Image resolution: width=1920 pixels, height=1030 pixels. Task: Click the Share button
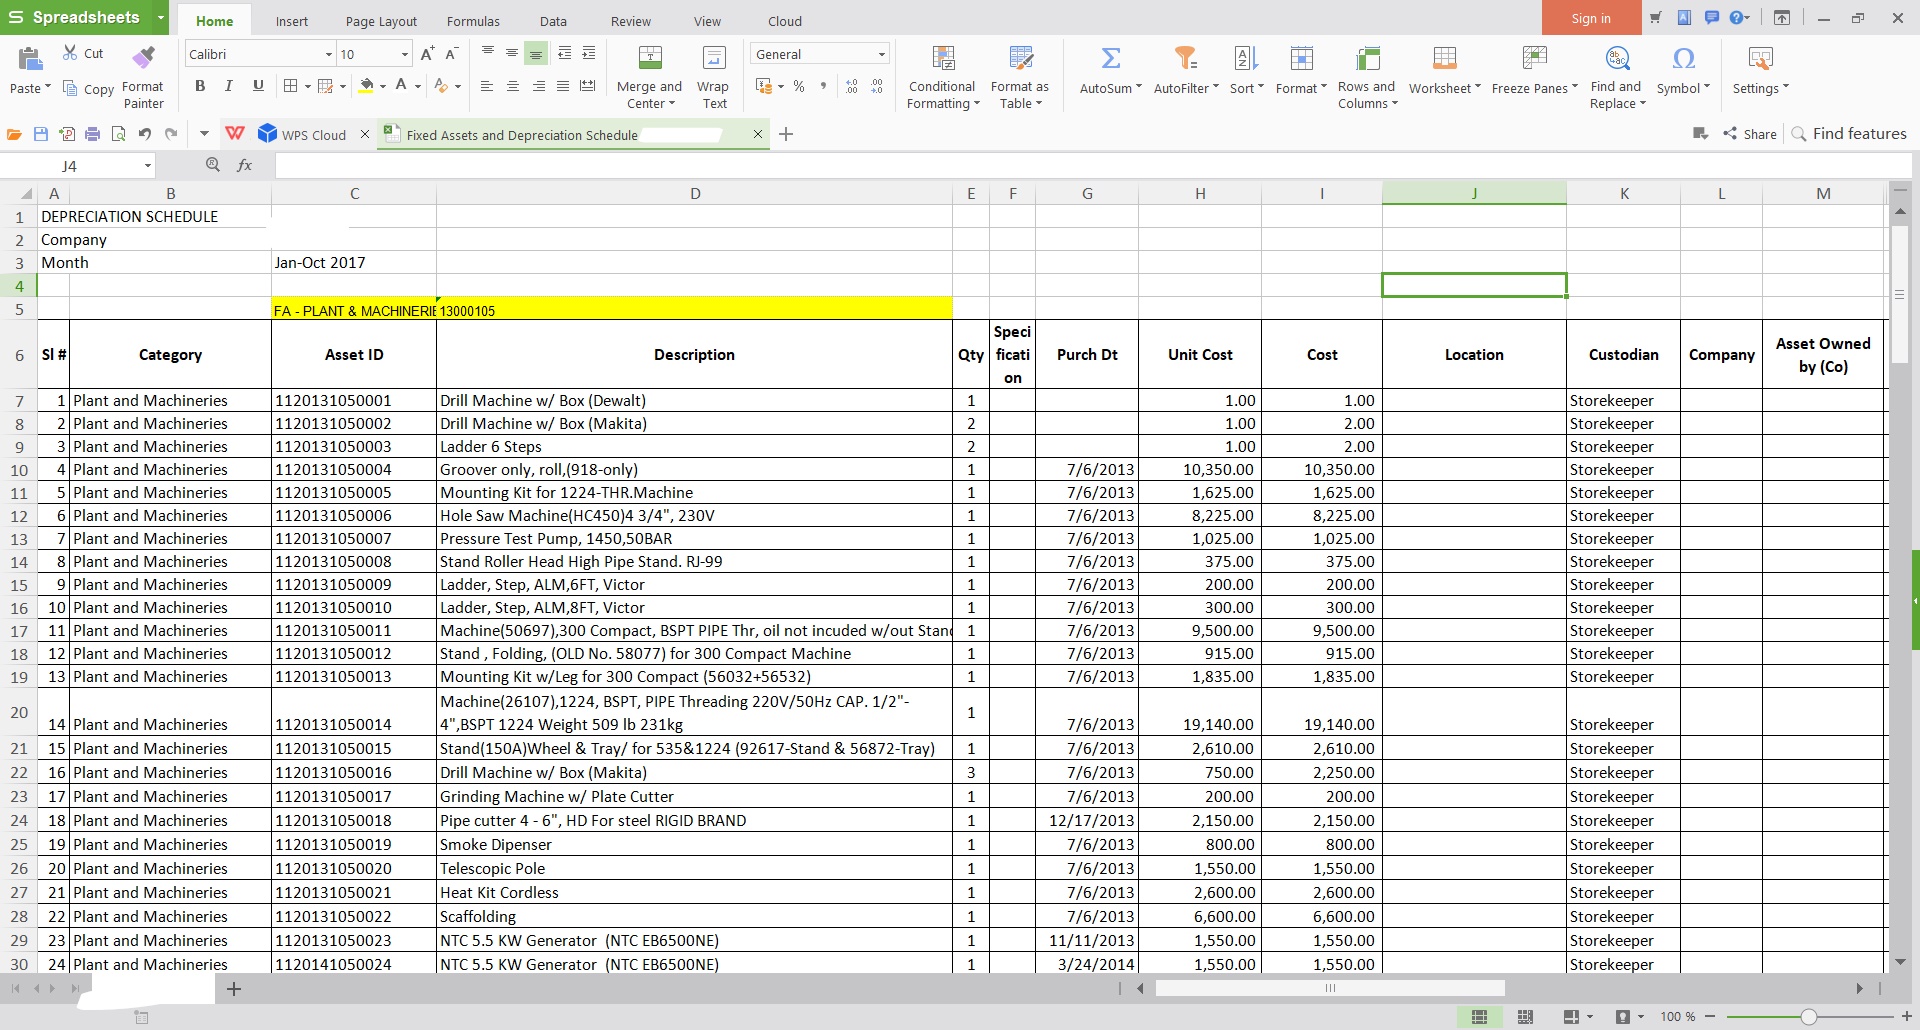click(x=1750, y=134)
